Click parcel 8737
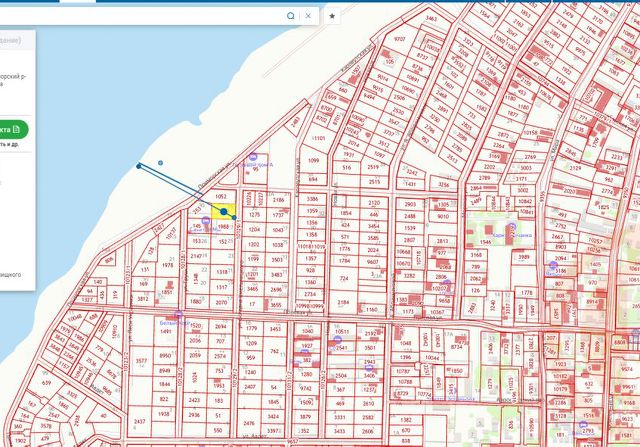This screenshot has height=447, width=640. 422,57
